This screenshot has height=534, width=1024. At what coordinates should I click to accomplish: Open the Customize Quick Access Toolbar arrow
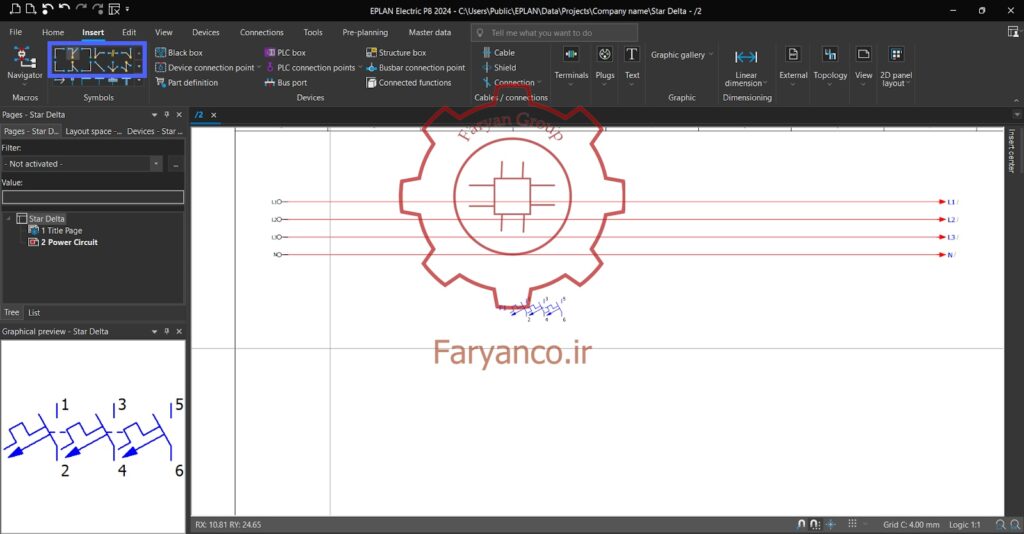pos(127,9)
